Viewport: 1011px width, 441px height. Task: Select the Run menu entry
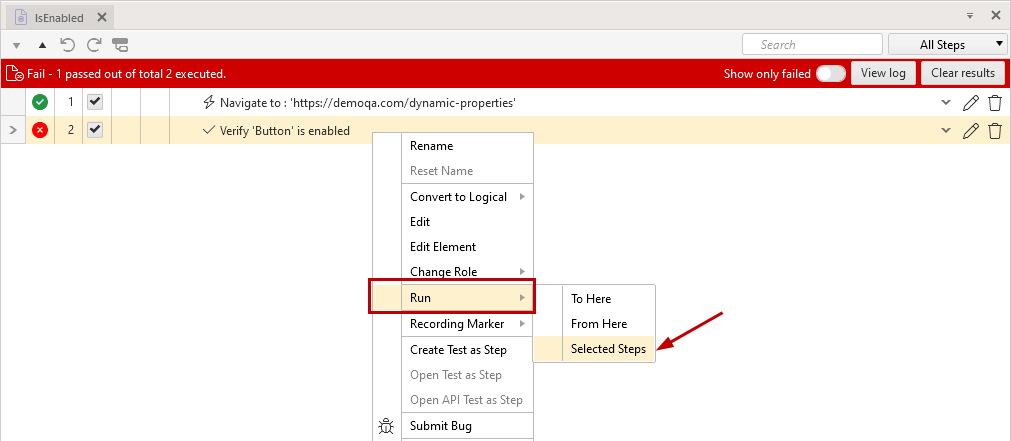pos(467,298)
